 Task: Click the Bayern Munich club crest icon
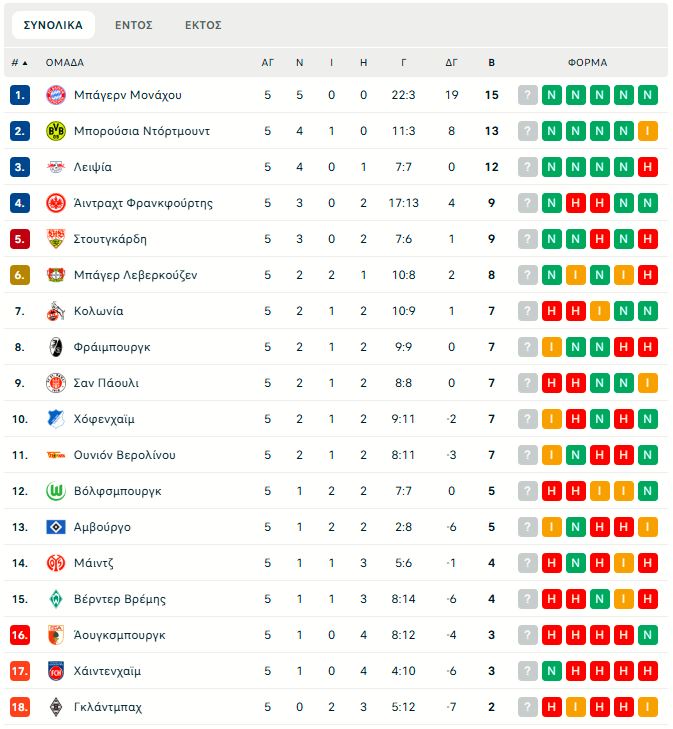point(55,95)
